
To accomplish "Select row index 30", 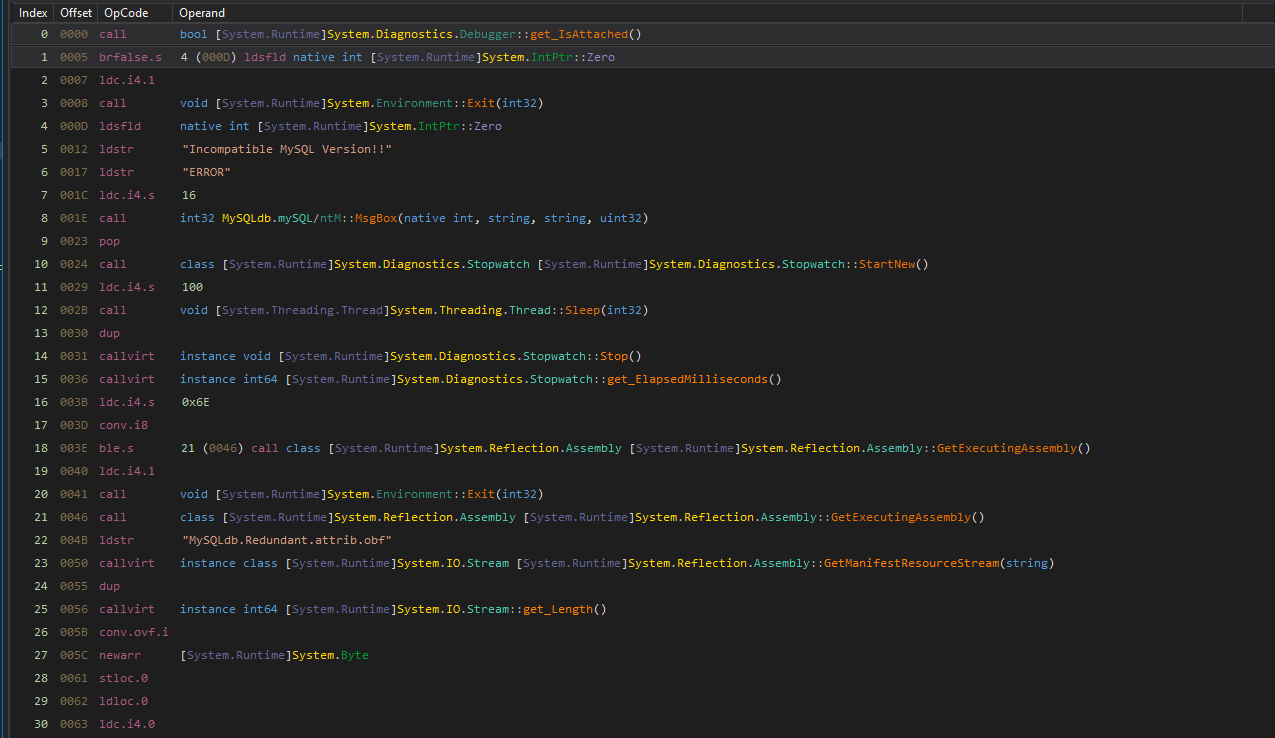I will (x=40, y=724).
